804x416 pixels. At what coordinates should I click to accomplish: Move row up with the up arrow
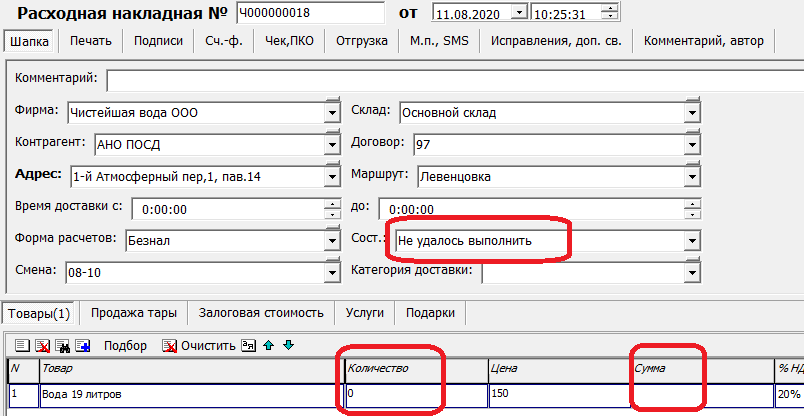(x=268, y=346)
